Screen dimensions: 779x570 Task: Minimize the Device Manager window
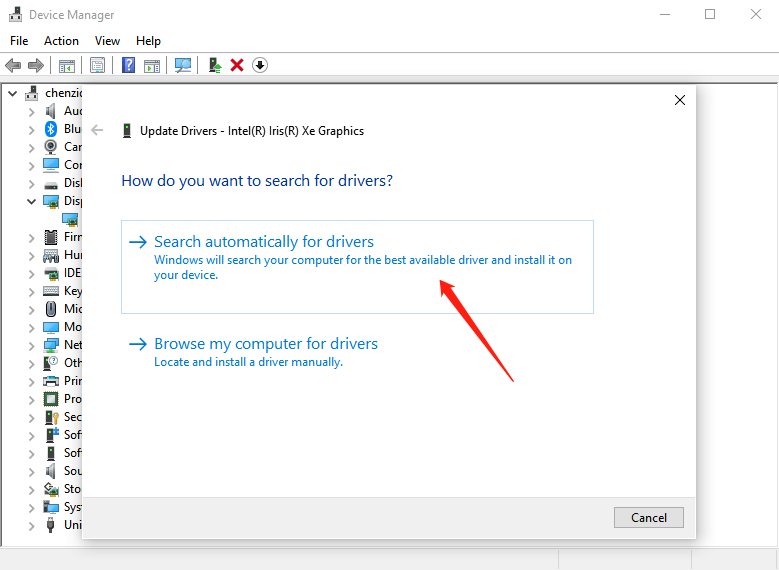(665, 14)
